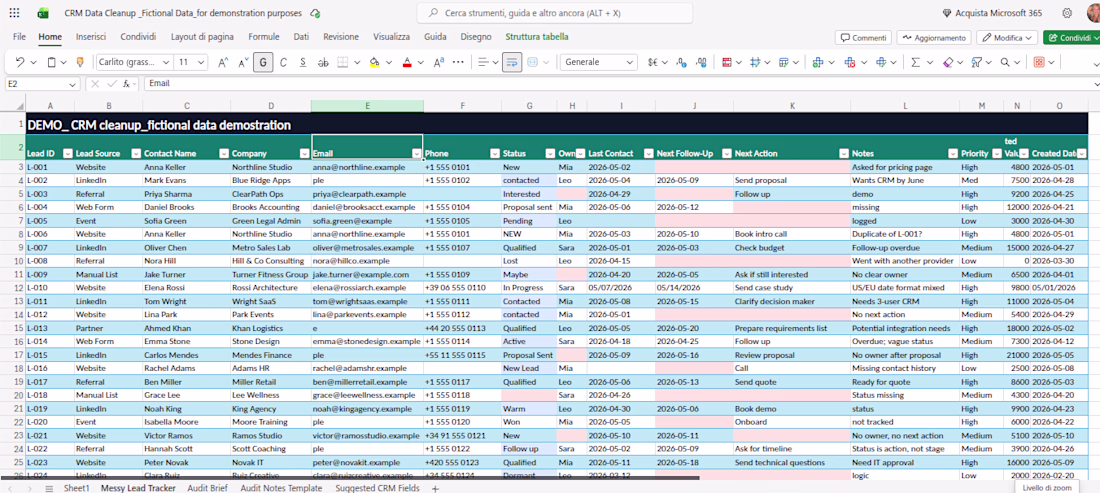The height and width of the screenshot is (493, 1100).
Task: Click the insert cells icon
Action: (x=817, y=62)
